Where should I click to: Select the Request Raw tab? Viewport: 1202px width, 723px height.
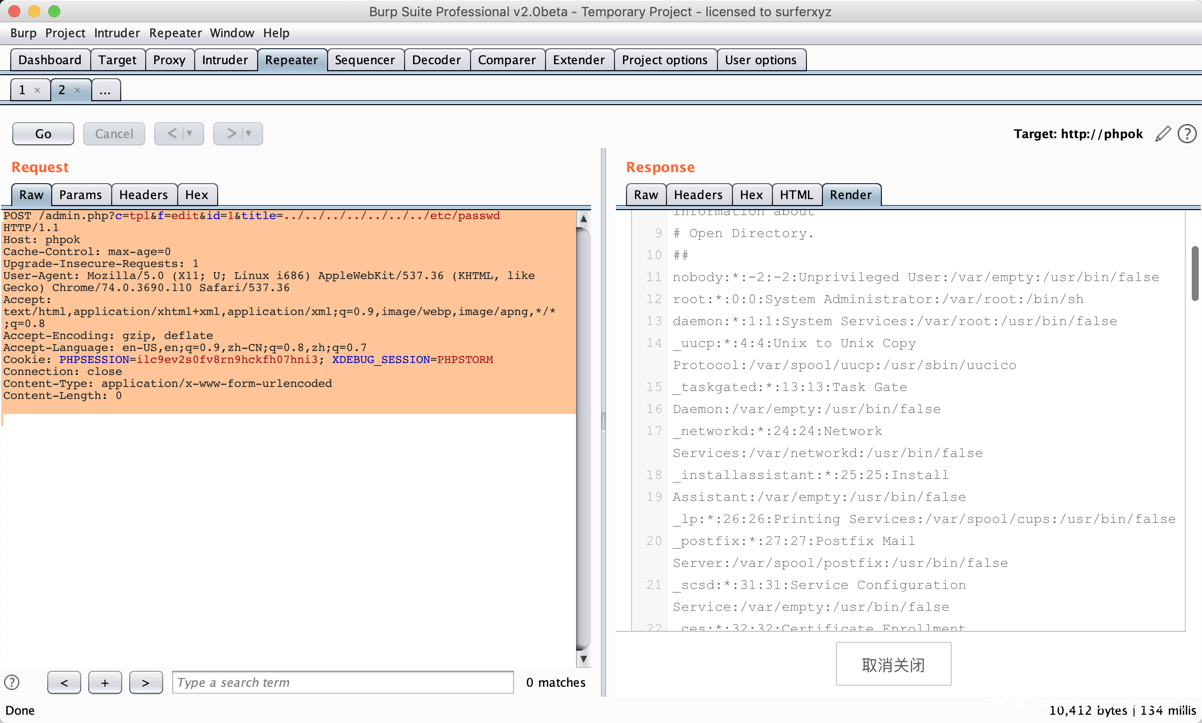[32, 195]
